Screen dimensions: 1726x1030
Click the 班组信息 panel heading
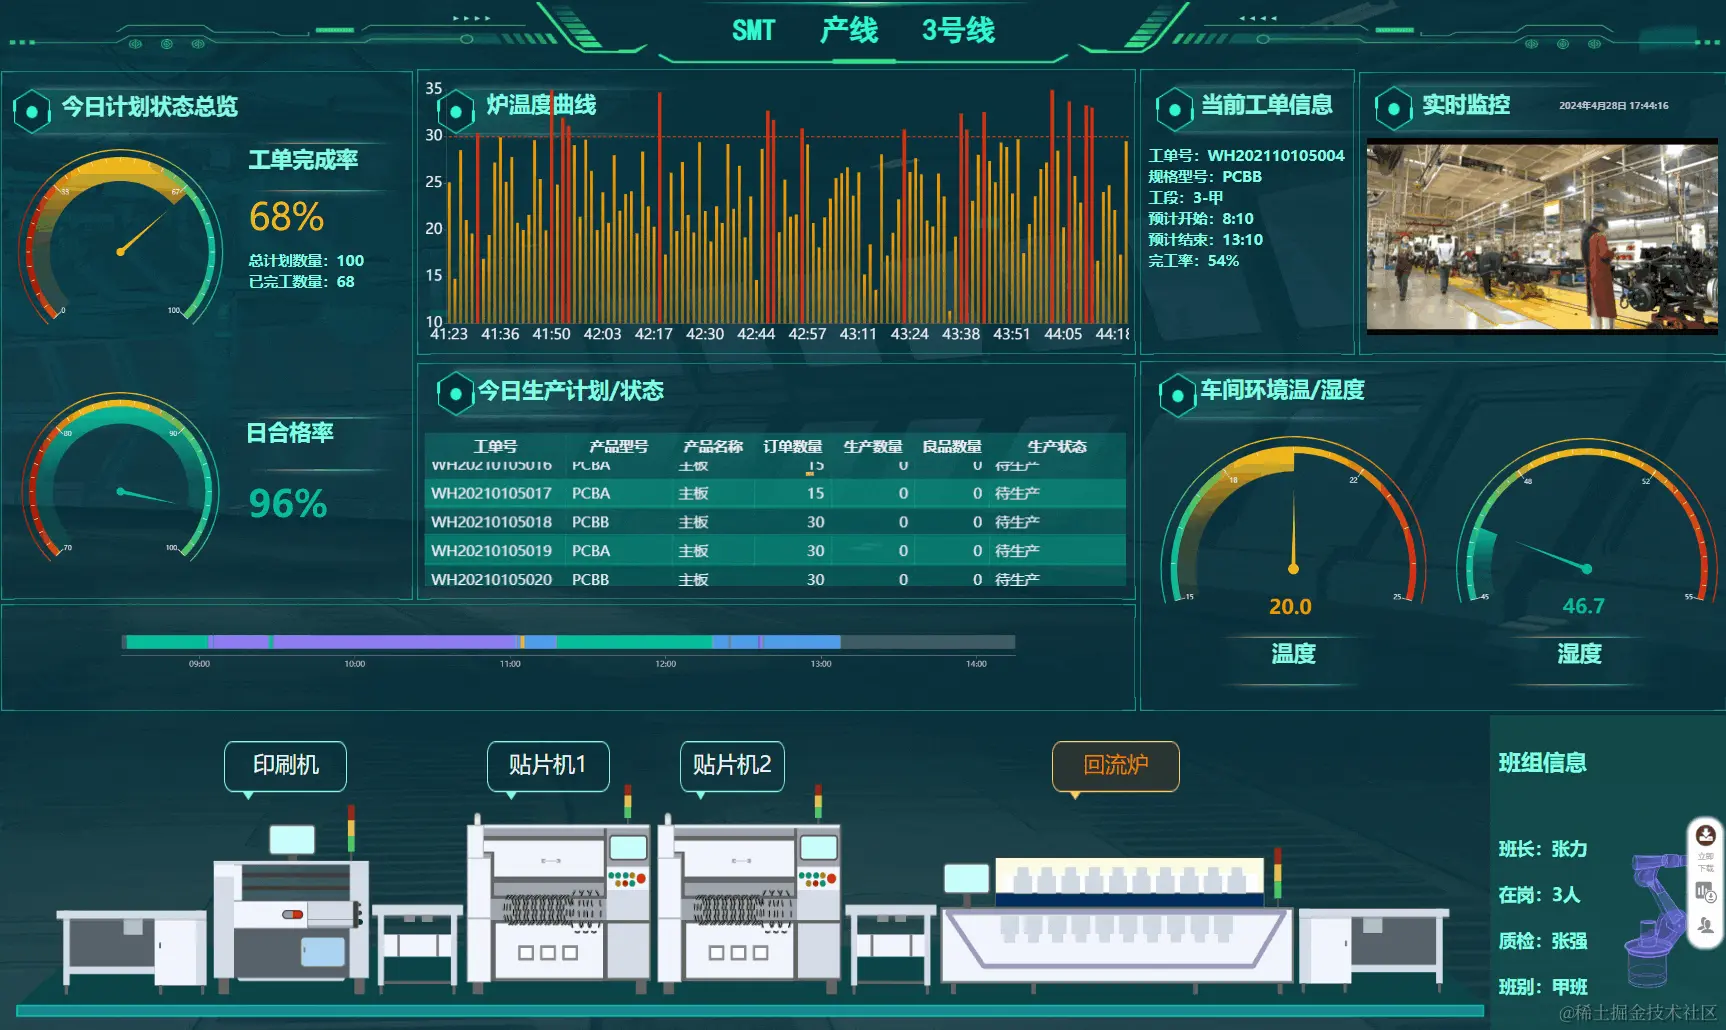point(1542,763)
